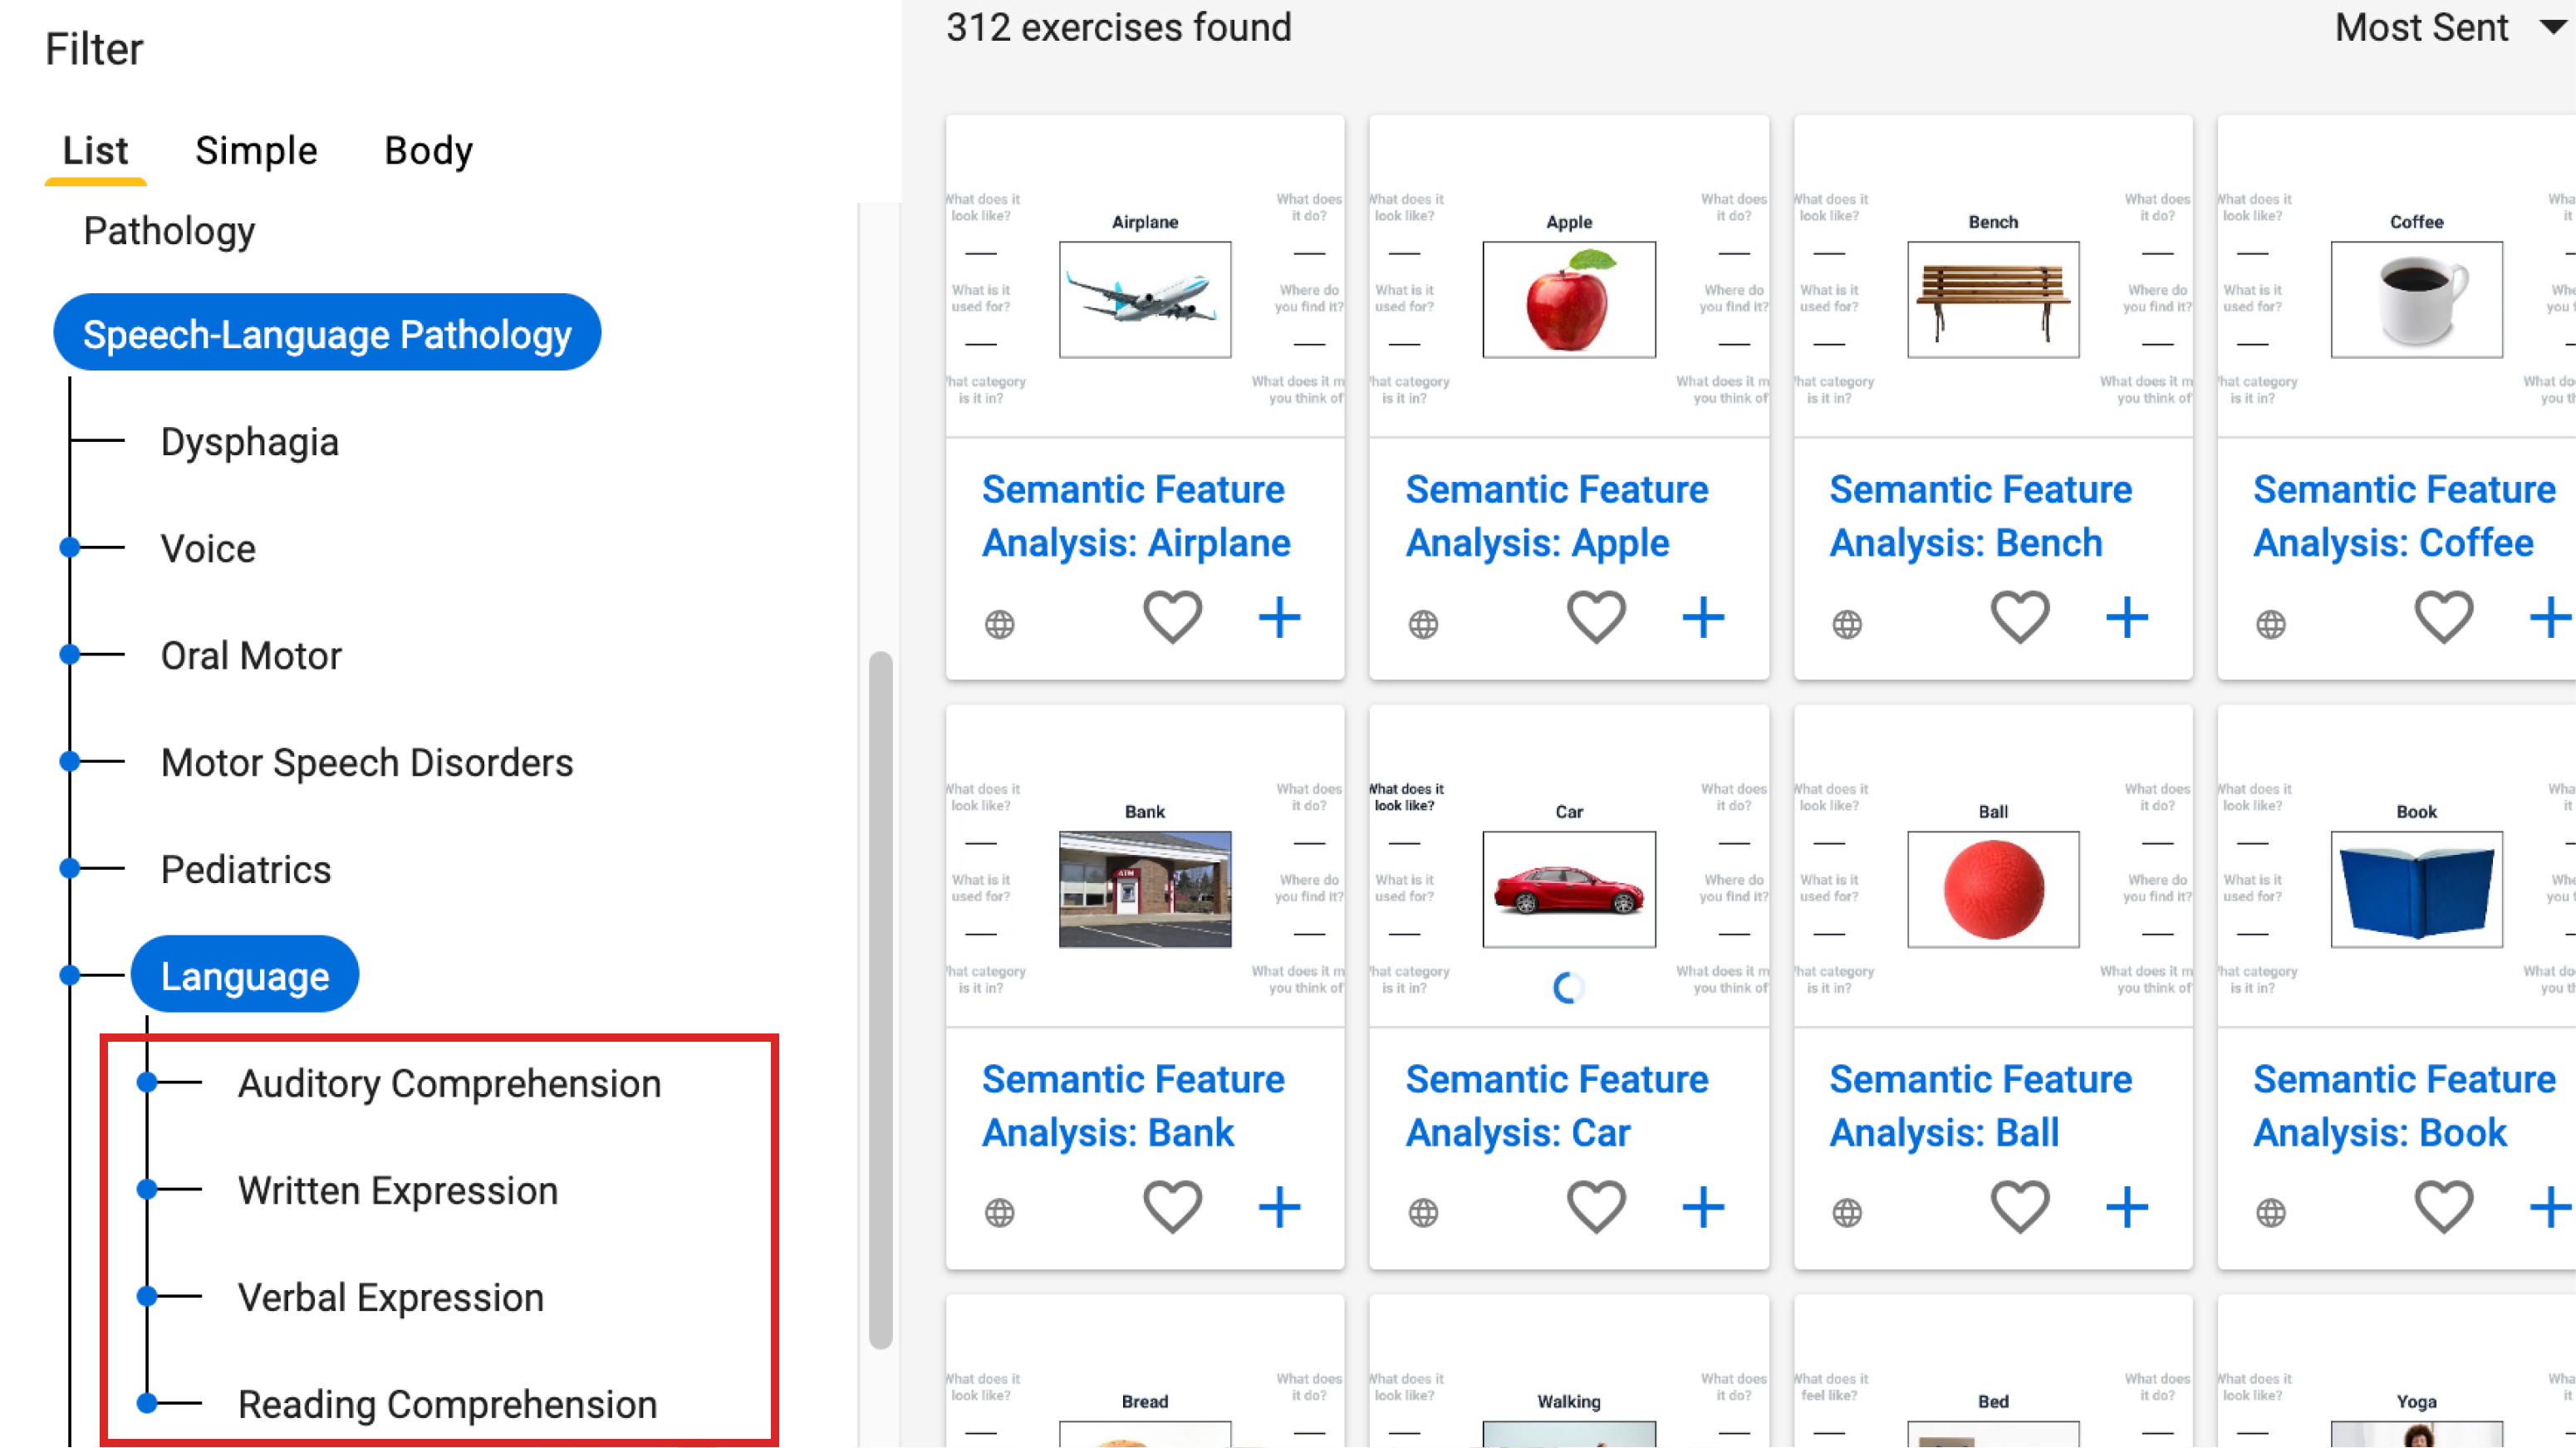2576x1448 pixels.
Task: Open Semantic Feature Analysis: Airplane link
Action: (x=1136, y=516)
